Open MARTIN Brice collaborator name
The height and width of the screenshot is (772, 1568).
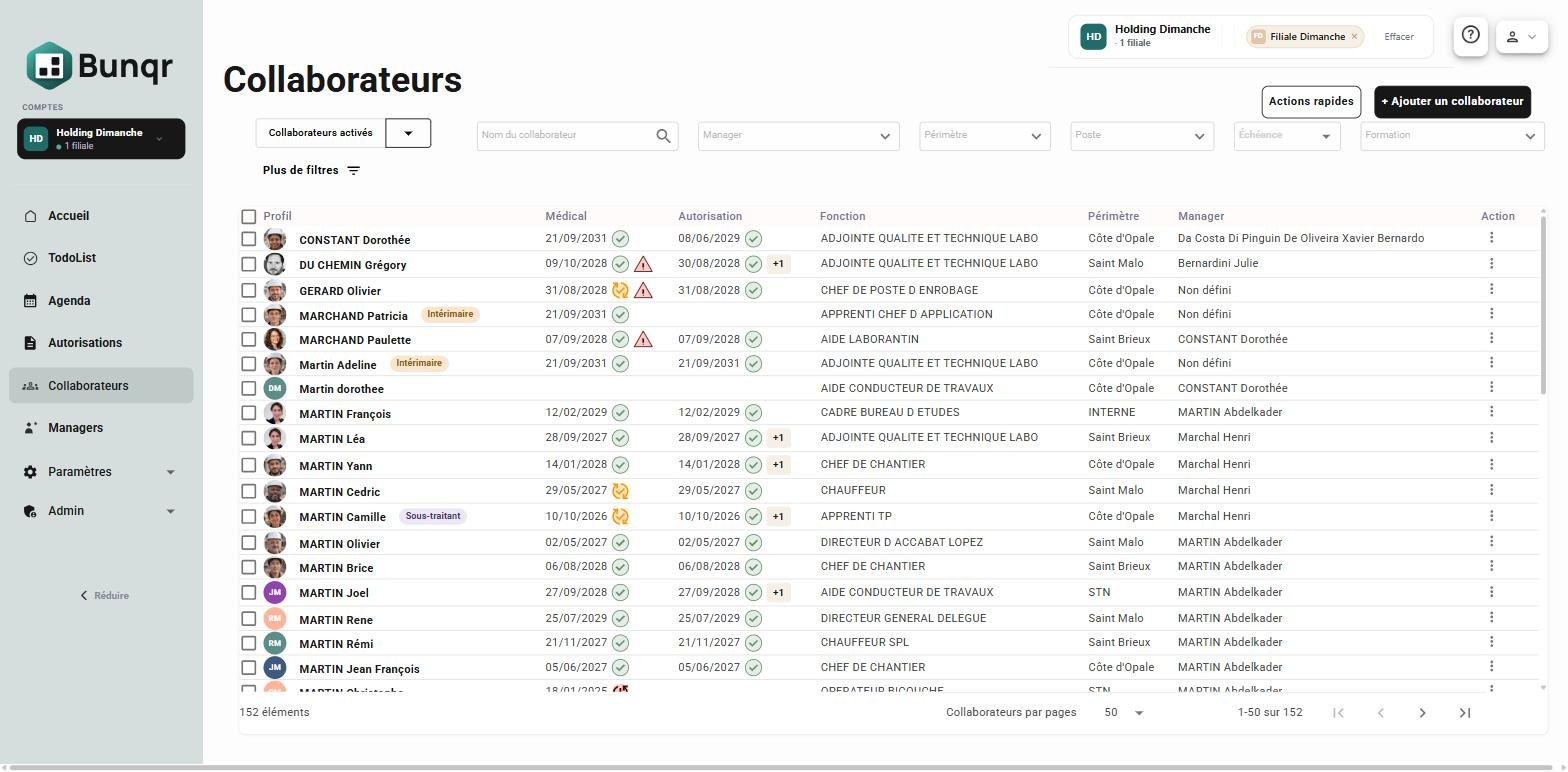[x=336, y=568]
